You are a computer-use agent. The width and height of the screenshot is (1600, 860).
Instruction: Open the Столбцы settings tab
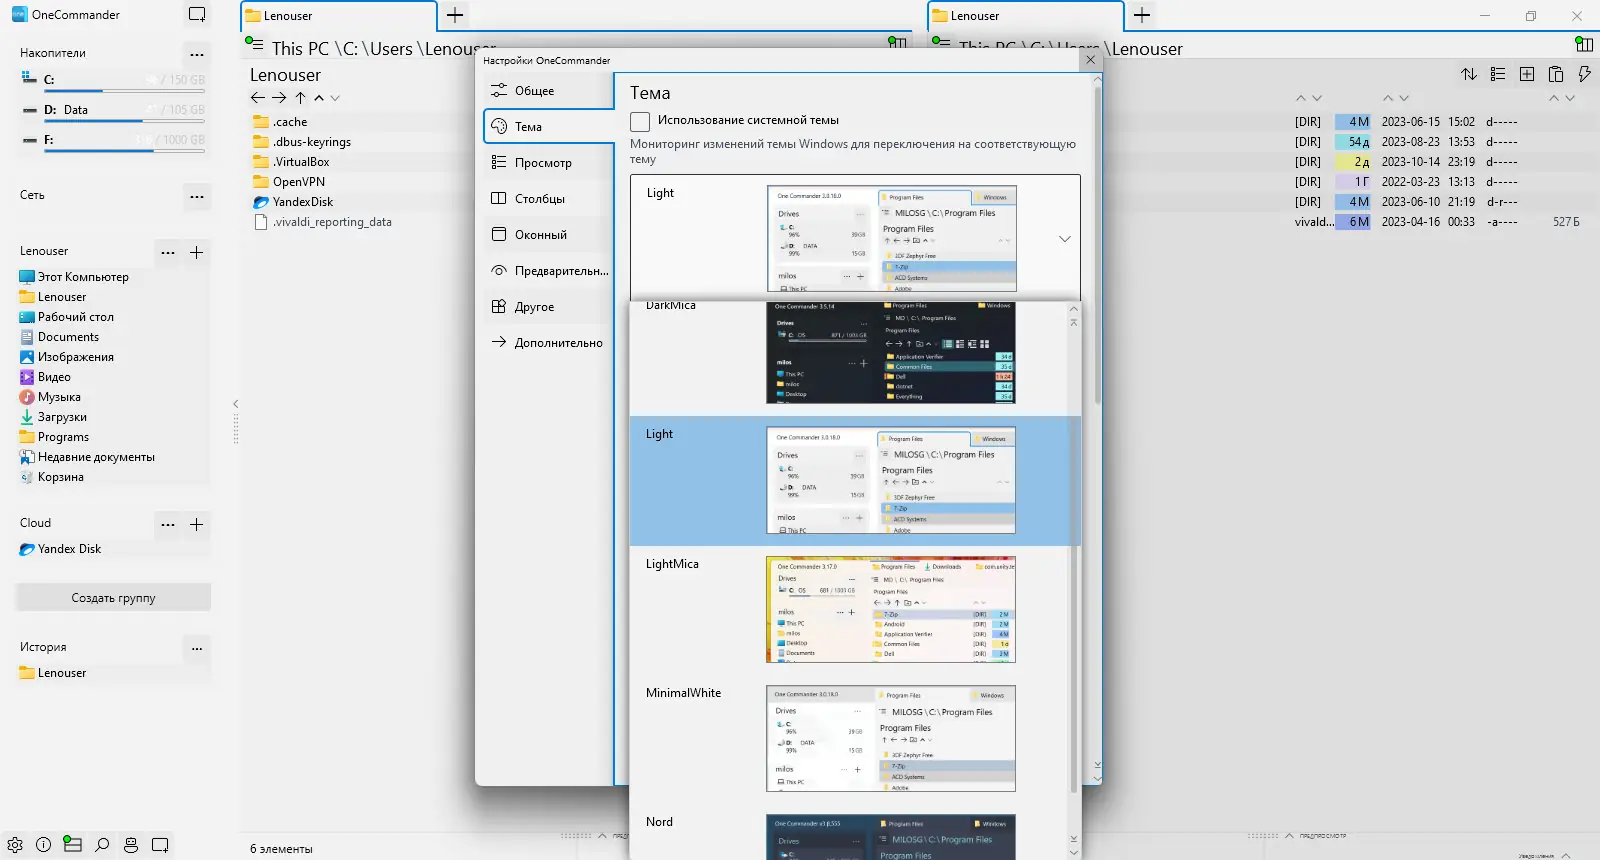[549, 199]
